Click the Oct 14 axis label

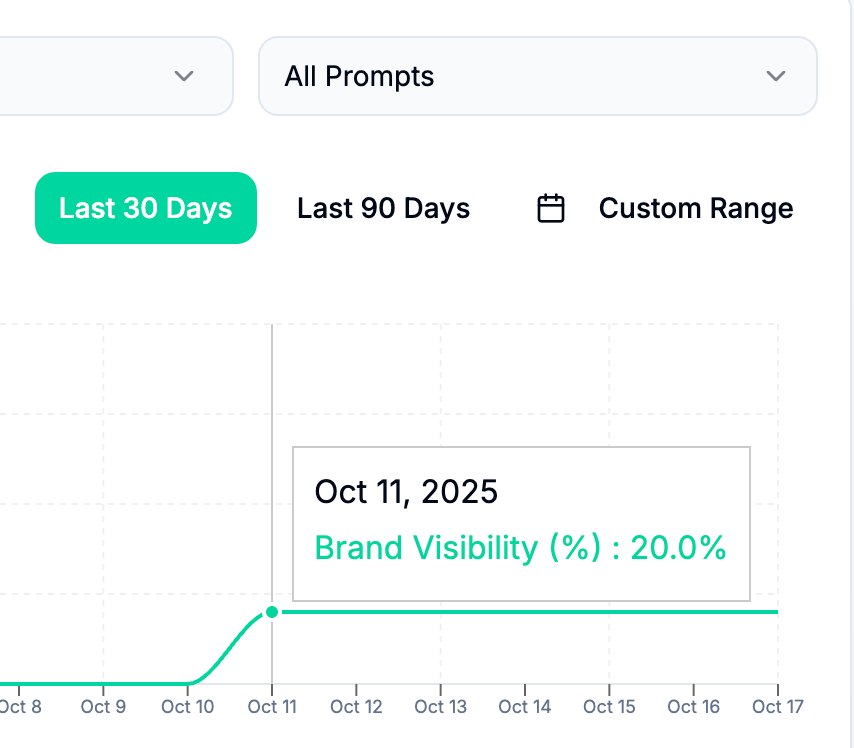pos(525,707)
